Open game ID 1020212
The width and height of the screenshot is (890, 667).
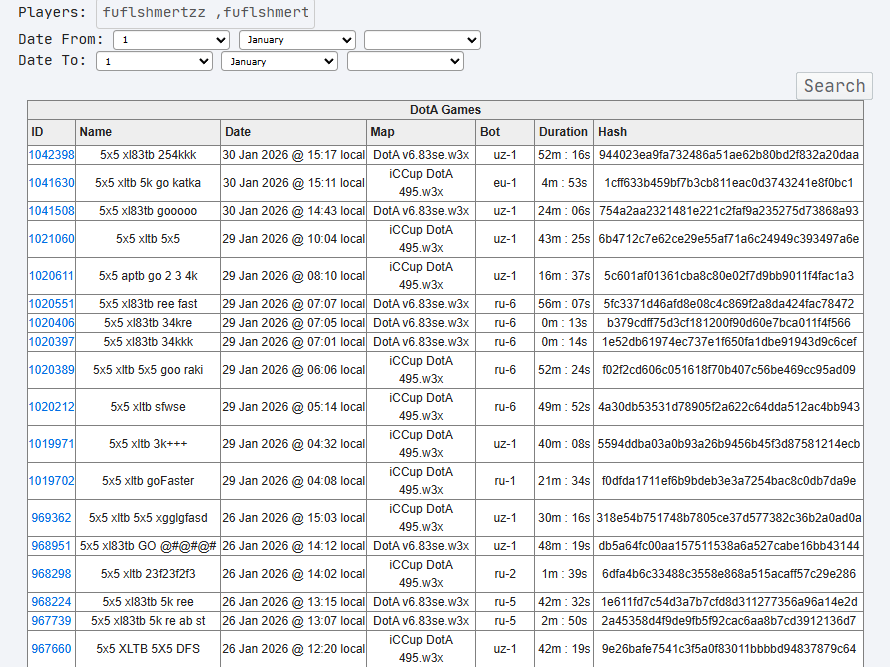click(x=51, y=407)
